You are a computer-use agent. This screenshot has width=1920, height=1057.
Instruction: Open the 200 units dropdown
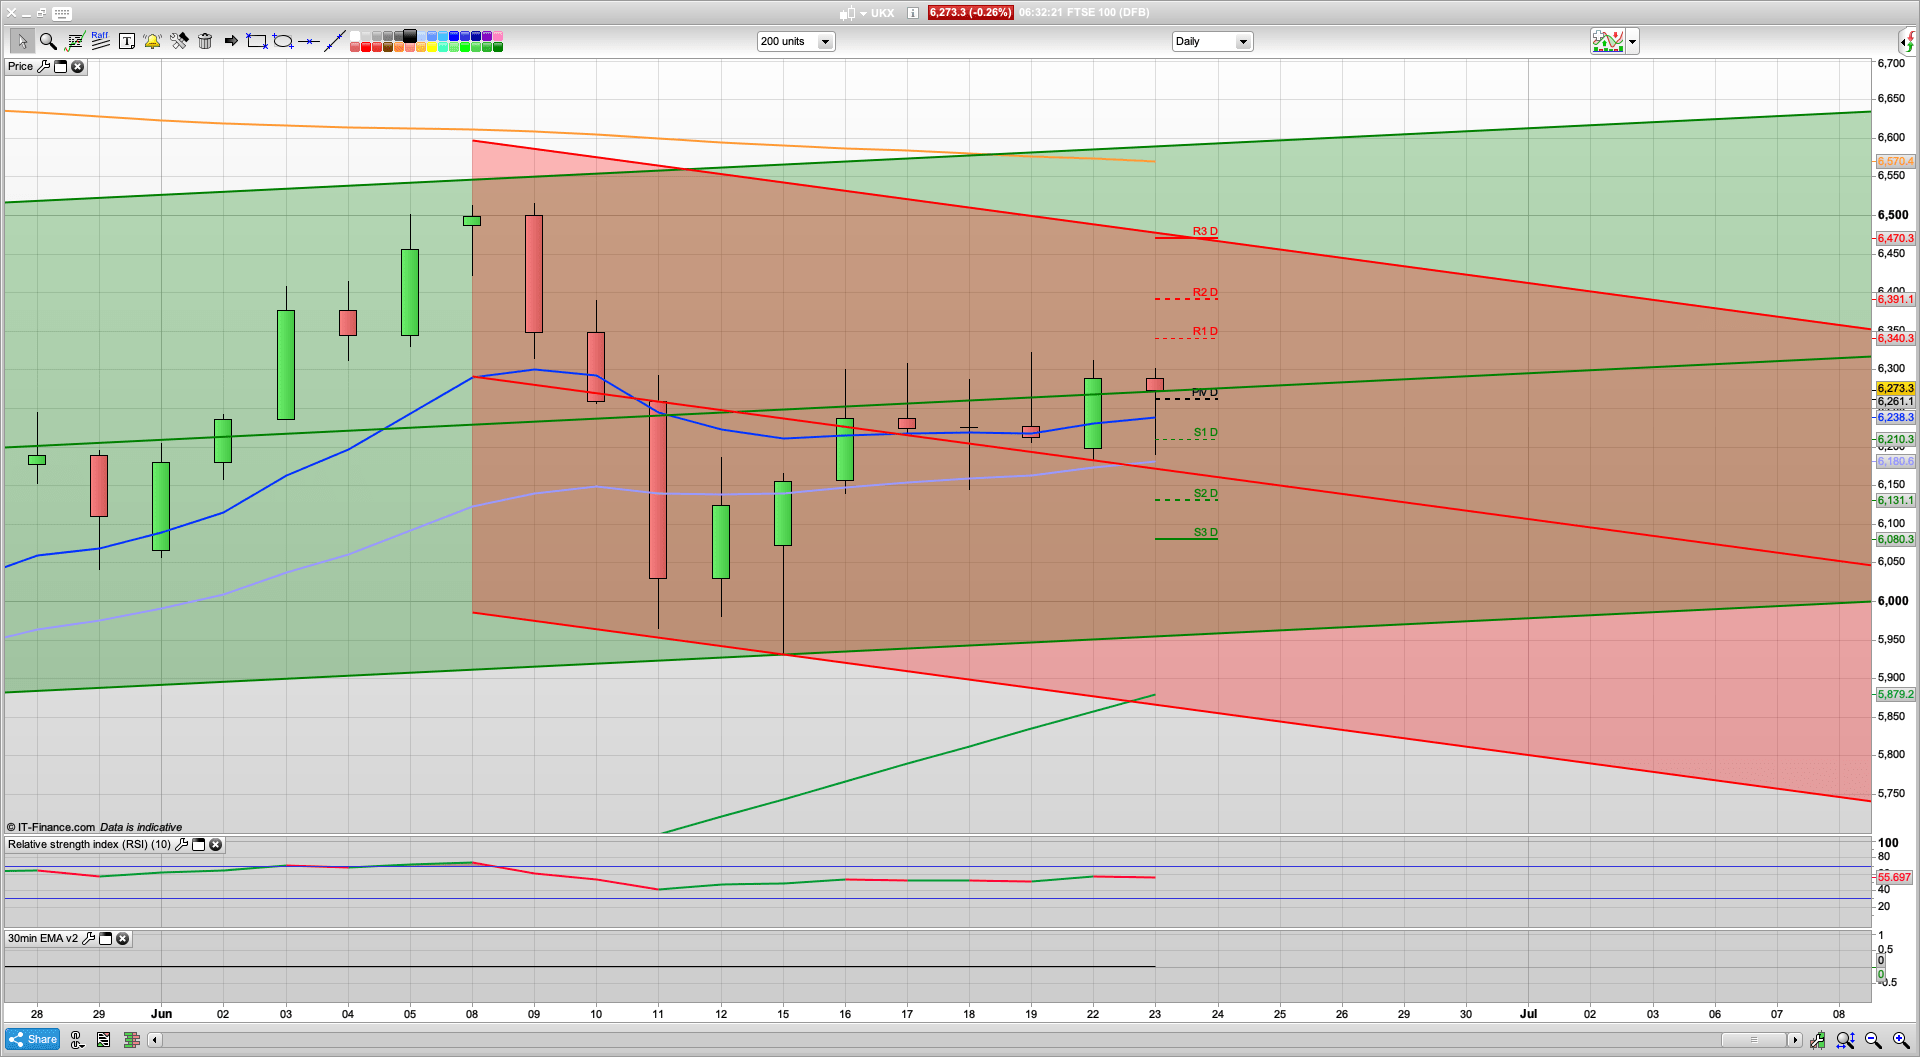click(796, 41)
